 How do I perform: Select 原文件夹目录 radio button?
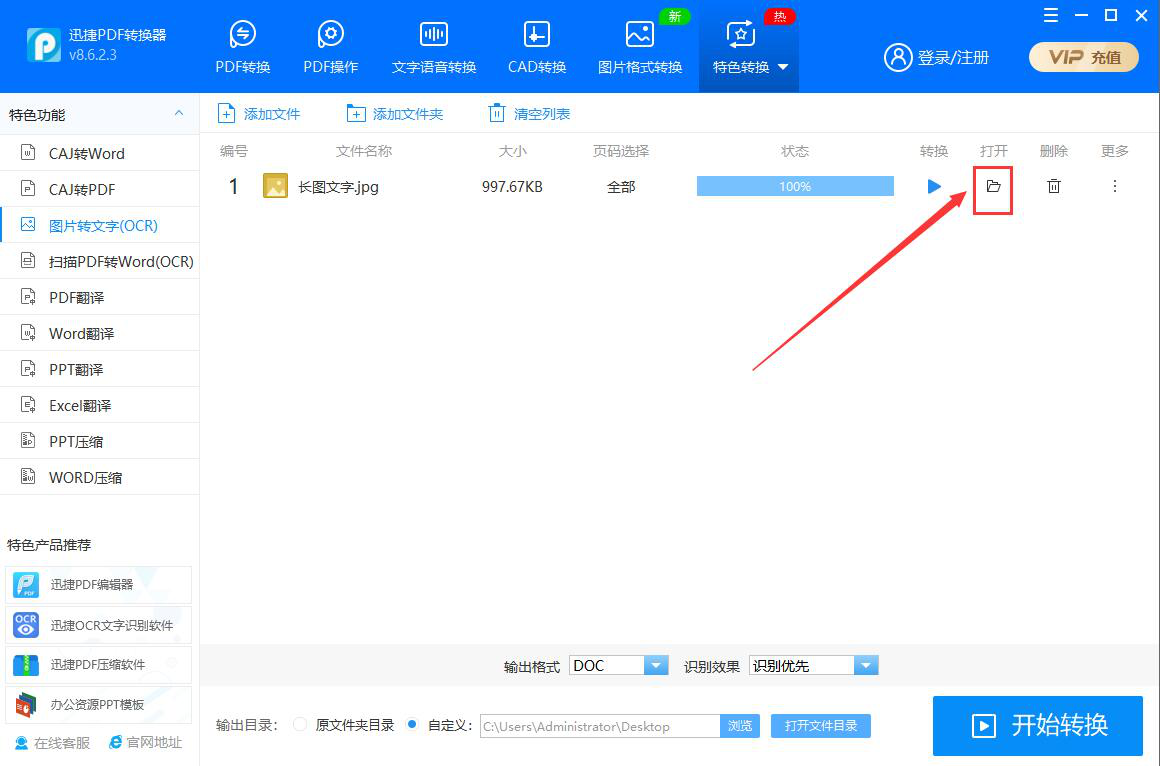(300, 725)
